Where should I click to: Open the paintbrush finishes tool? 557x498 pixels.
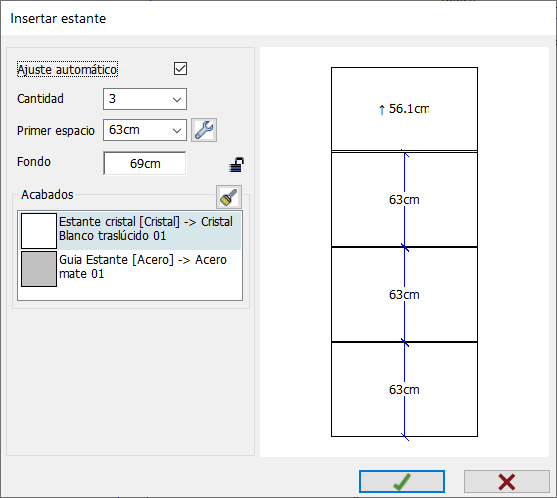229,197
